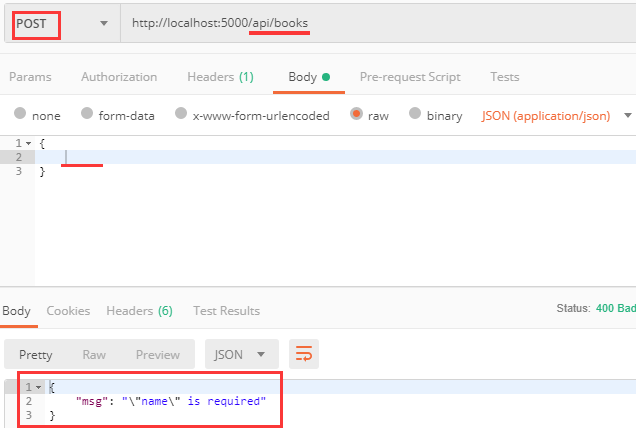Click line 2 of the request body editor
636x428 pixels.
(335, 157)
